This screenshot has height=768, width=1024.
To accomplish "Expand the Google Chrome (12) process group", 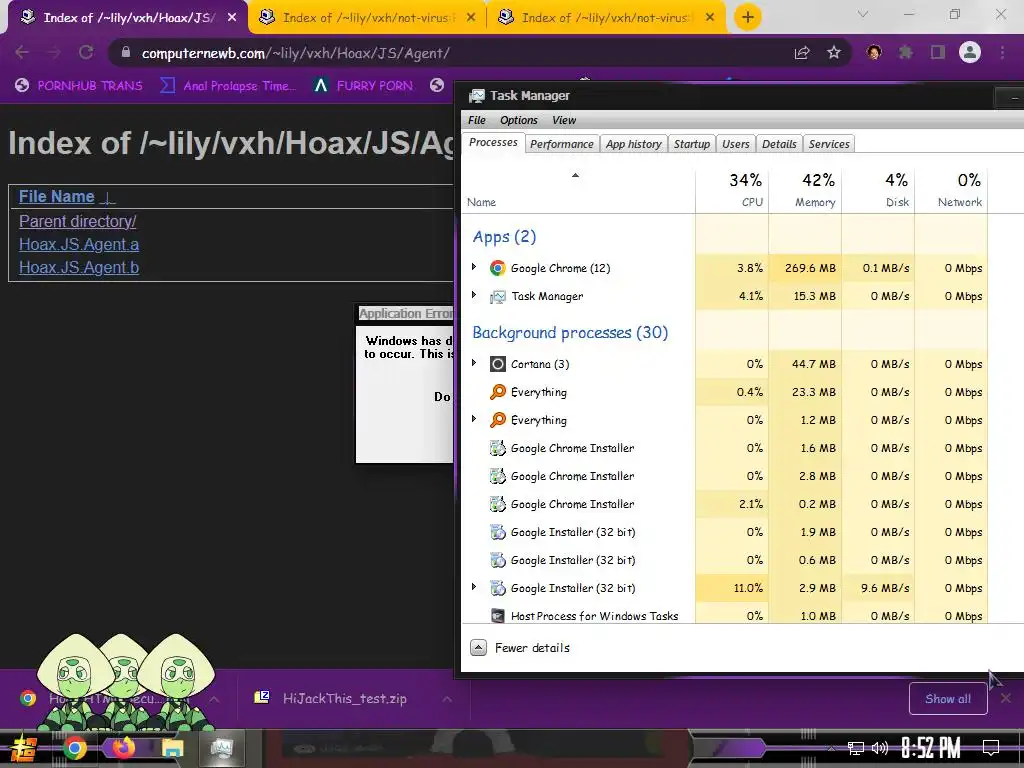I will pyautogui.click(x=474, y=267).
